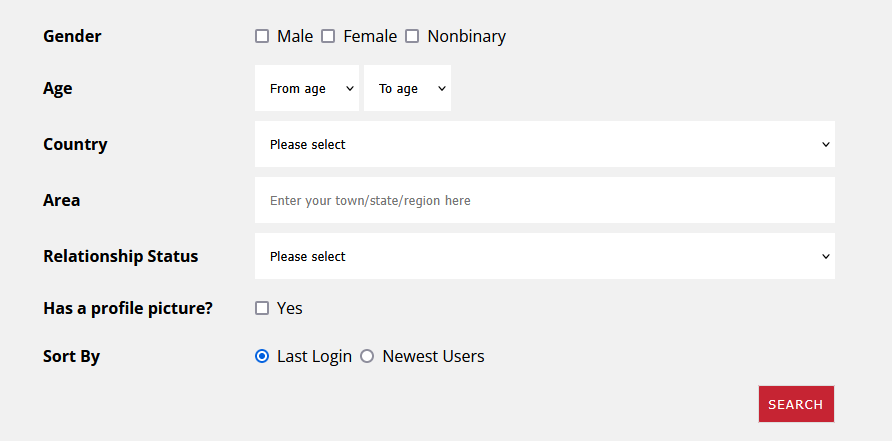Open the Country select dropdown
The width and height of the screenshot is (892, 441).
tap(544, 144)
